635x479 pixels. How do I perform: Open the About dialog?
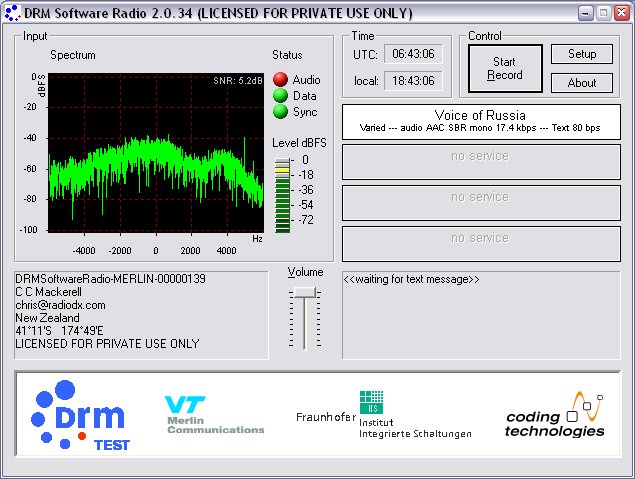[582, 83]
